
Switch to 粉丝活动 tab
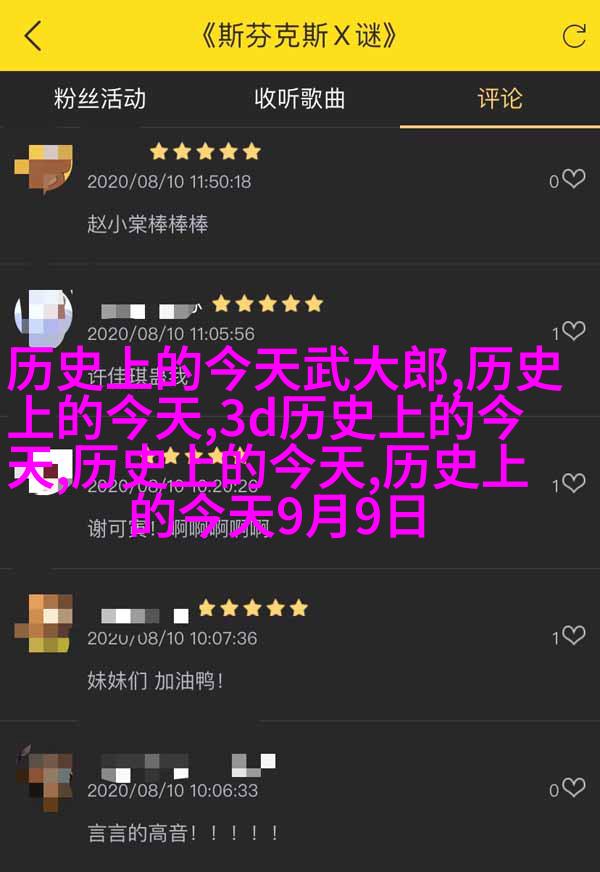pyautogui.click(x=100, y=99)
